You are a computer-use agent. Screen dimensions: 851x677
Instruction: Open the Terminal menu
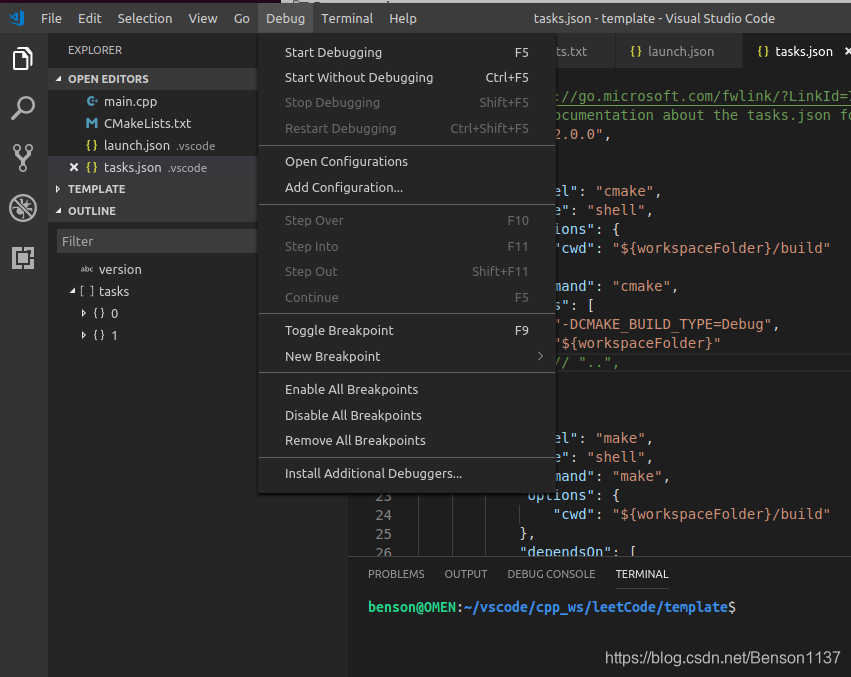347,18
